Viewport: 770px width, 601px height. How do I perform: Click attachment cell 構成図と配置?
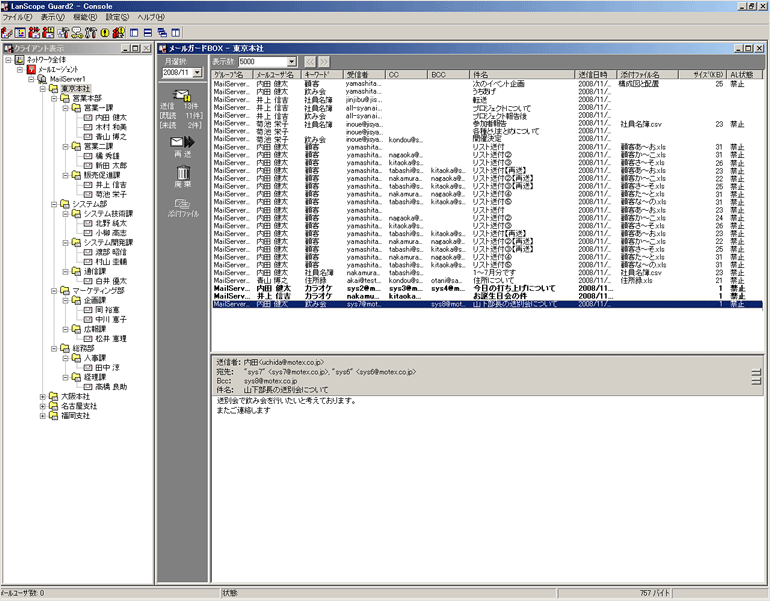[x=638, y=84]
